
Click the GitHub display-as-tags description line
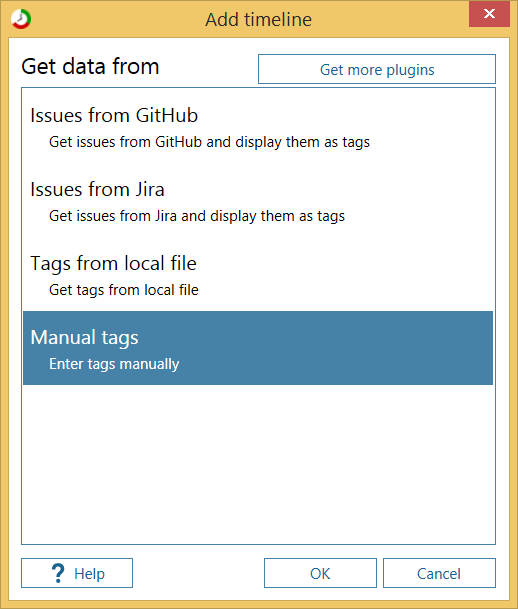coord(209,142)
